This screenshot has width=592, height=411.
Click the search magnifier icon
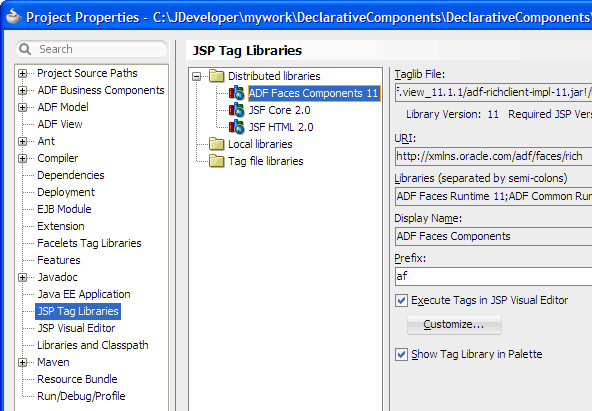(x=25, y=49)
